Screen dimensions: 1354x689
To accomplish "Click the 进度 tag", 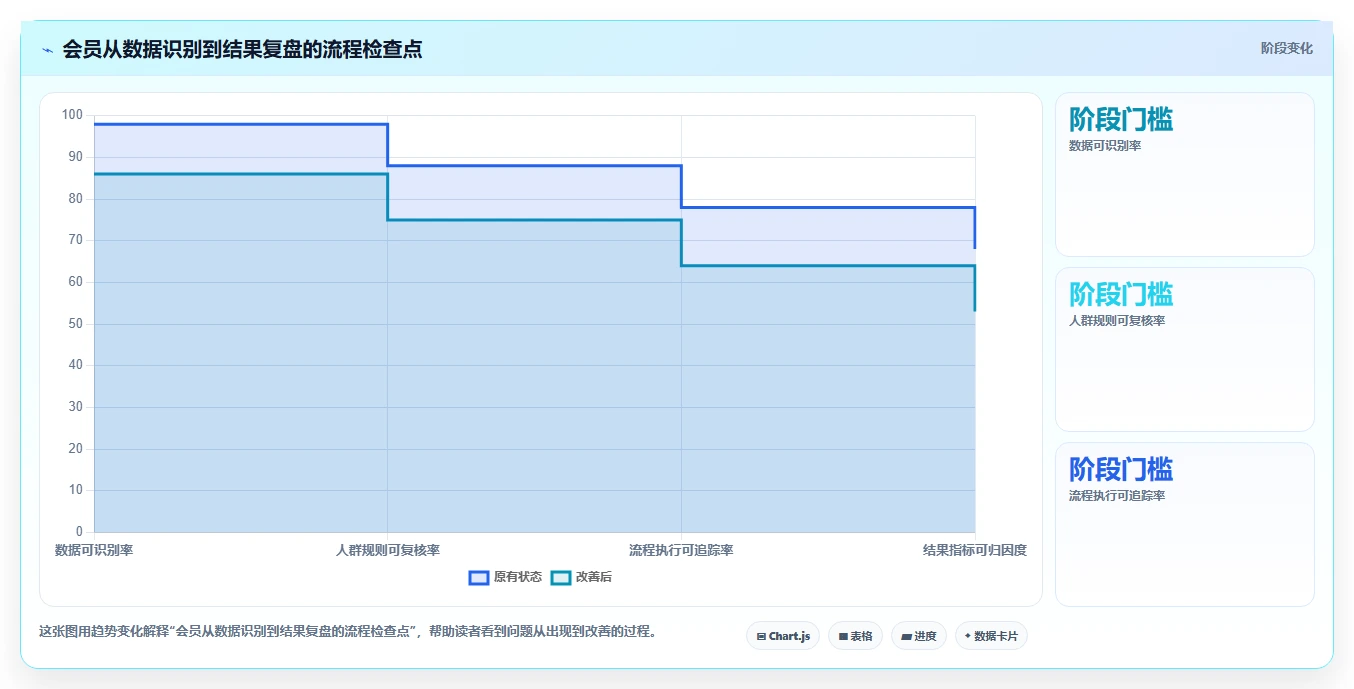I will click(919, 636).
